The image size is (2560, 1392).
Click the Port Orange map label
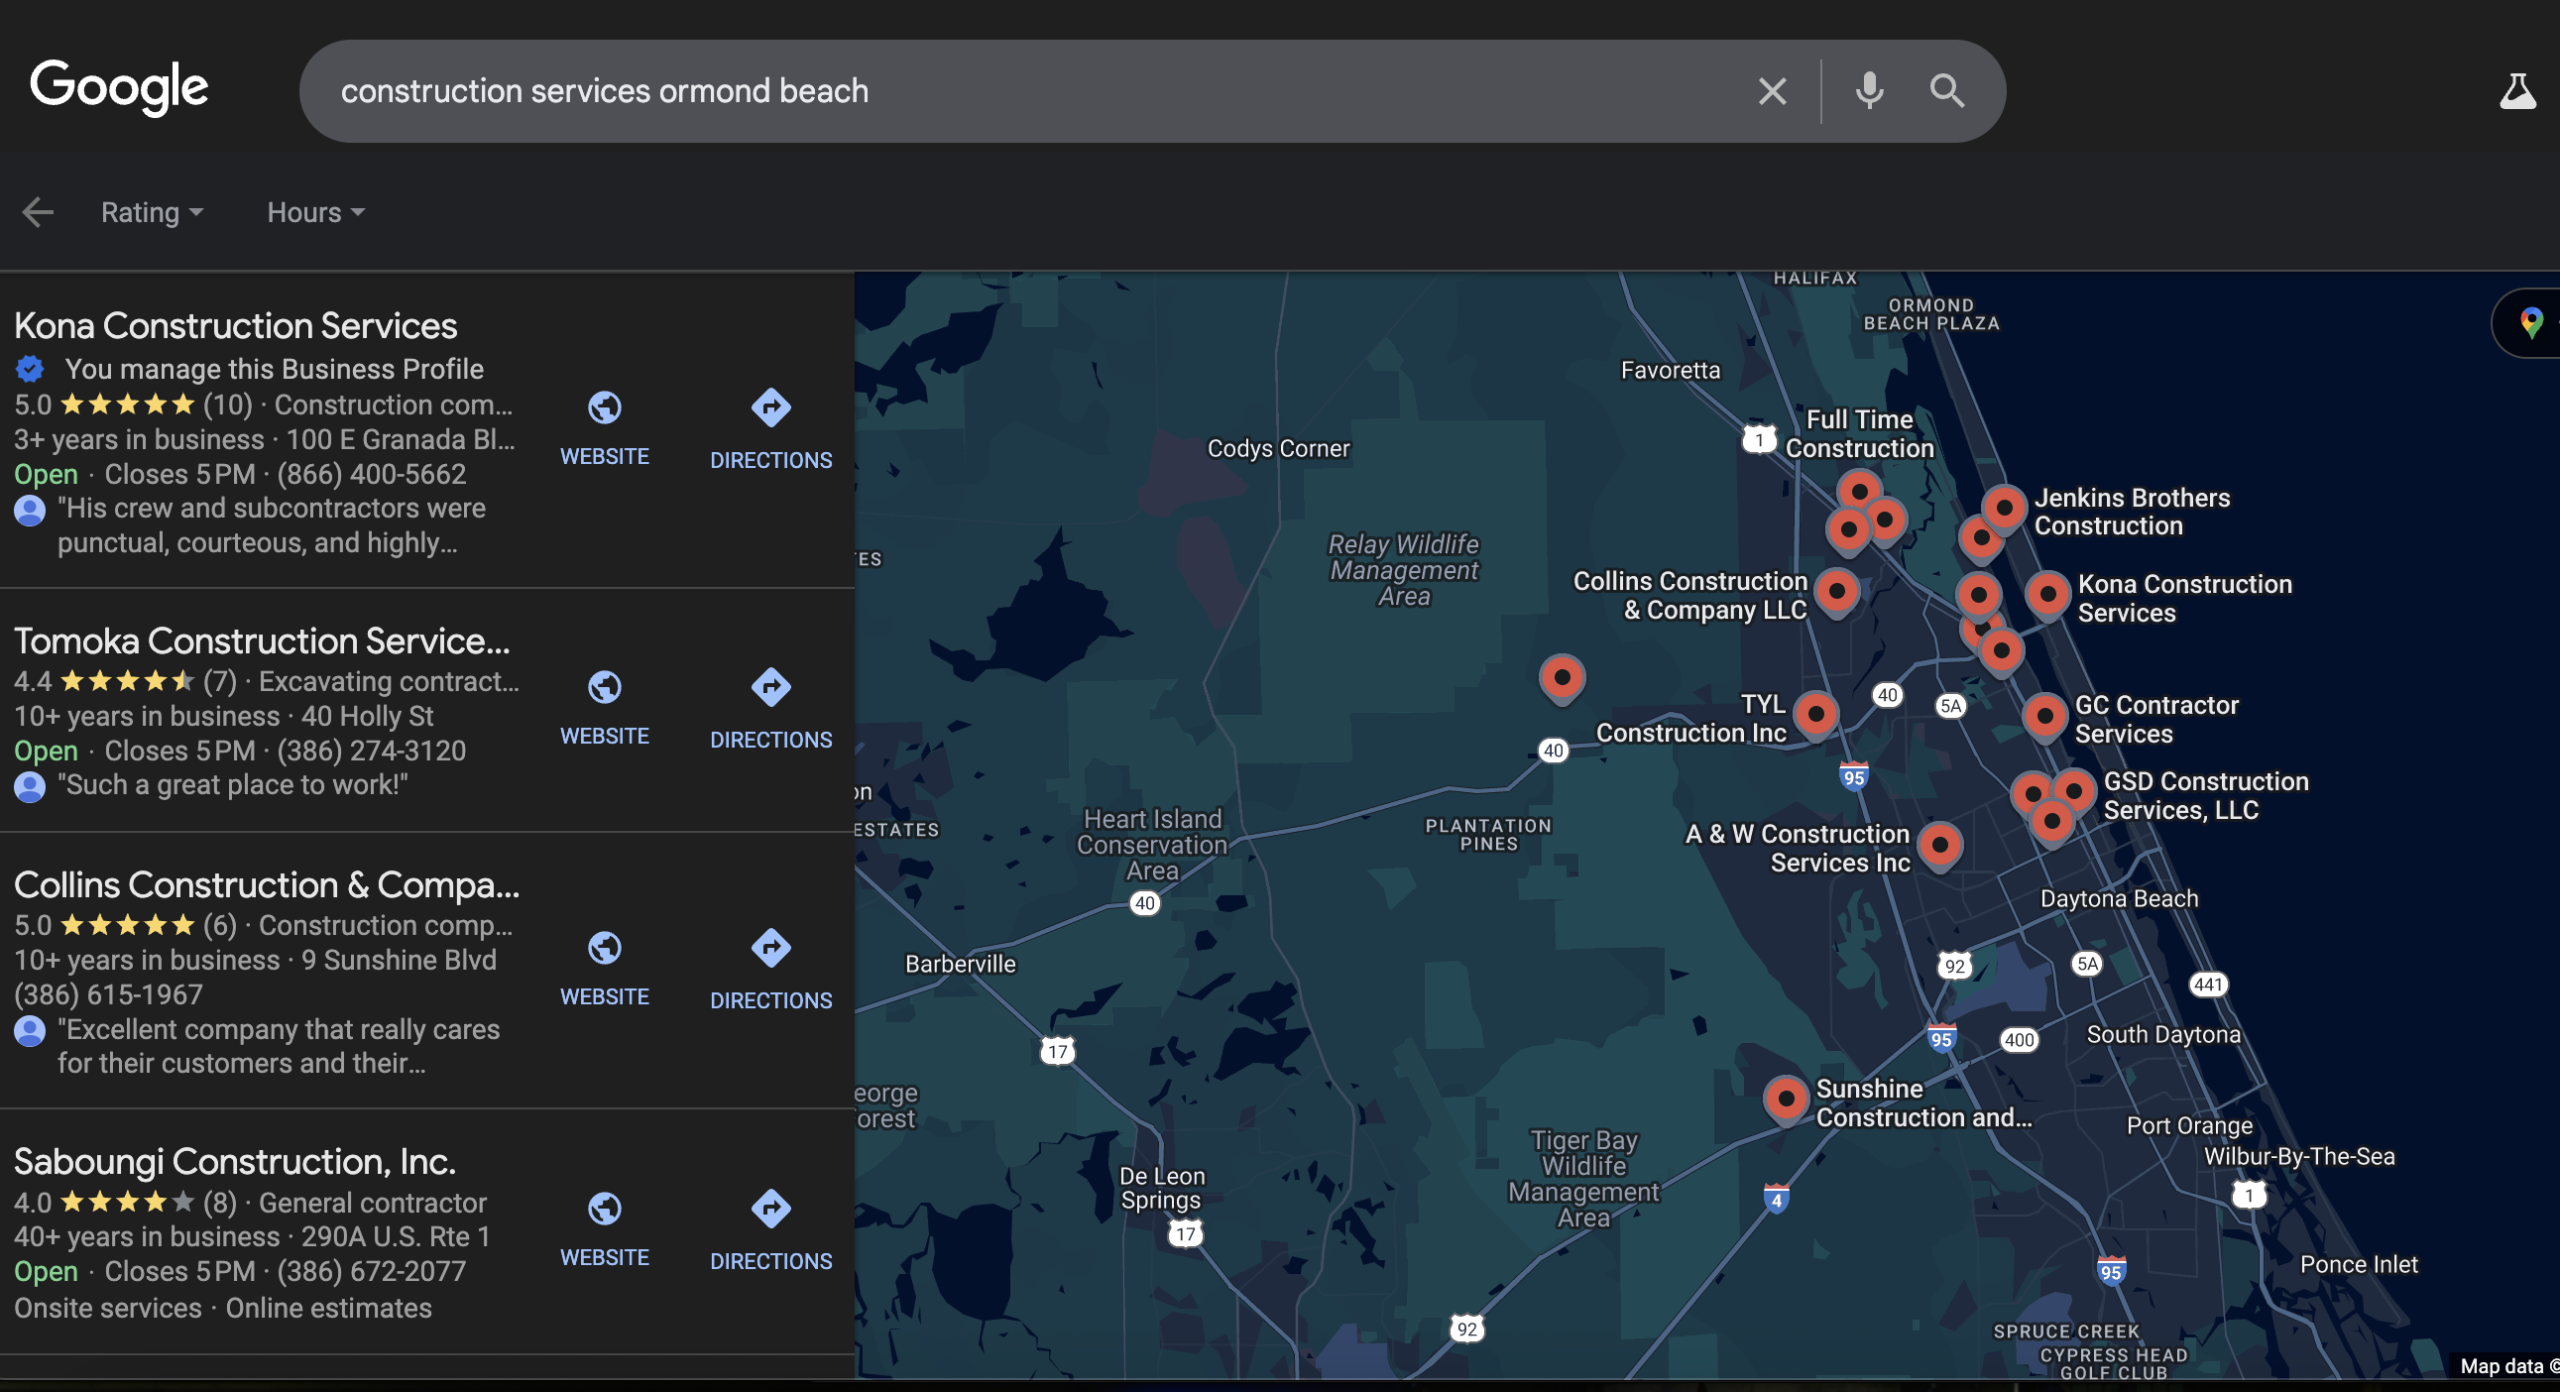[2189, 1126]
